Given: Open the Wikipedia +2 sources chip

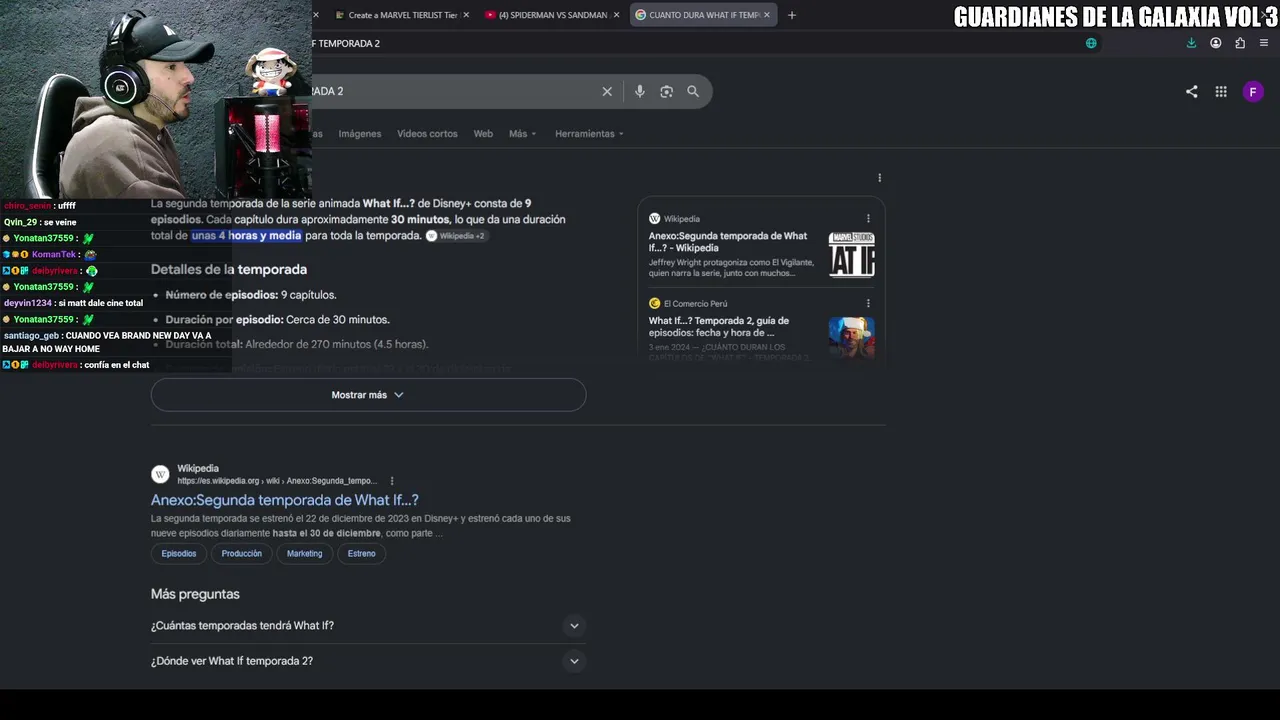Looking at the screenshot, I should [457, 236].
